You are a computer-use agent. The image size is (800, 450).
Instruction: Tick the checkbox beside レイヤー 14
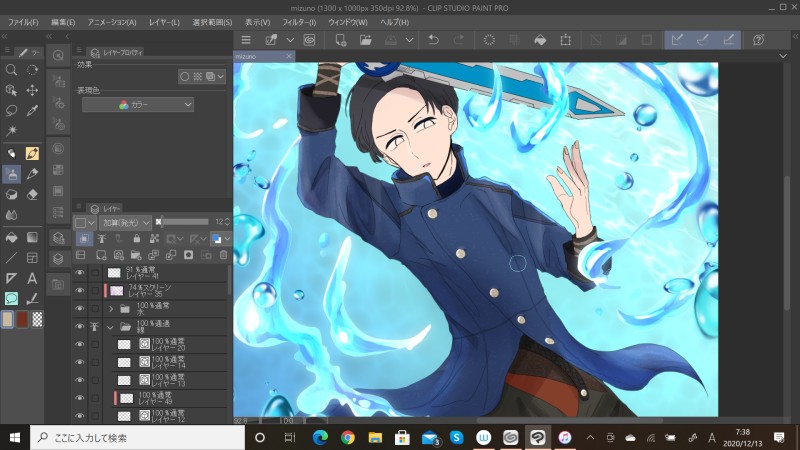[95, 362]
